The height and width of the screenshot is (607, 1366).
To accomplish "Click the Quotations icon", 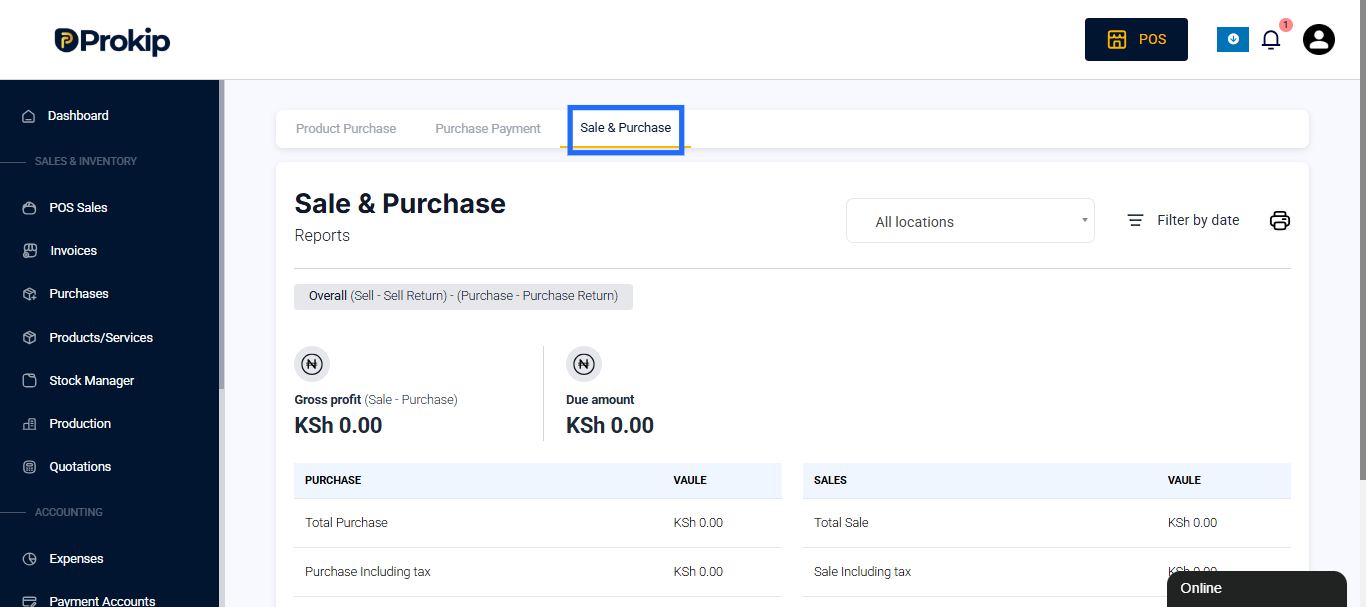I will point(29,467).
